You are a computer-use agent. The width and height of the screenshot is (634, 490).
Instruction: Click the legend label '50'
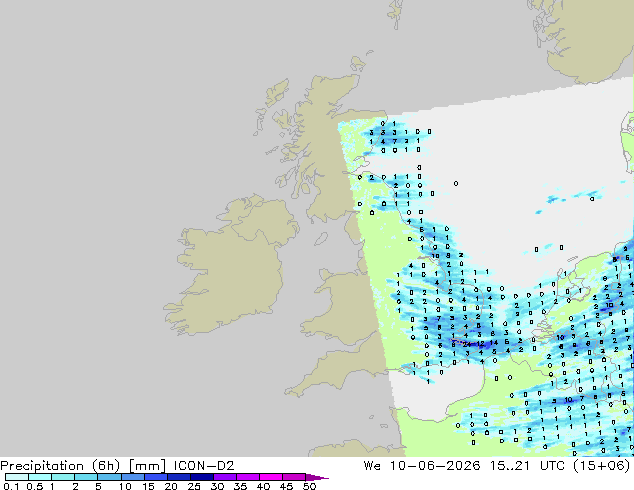pyautogui.click(x=310, y=486)
